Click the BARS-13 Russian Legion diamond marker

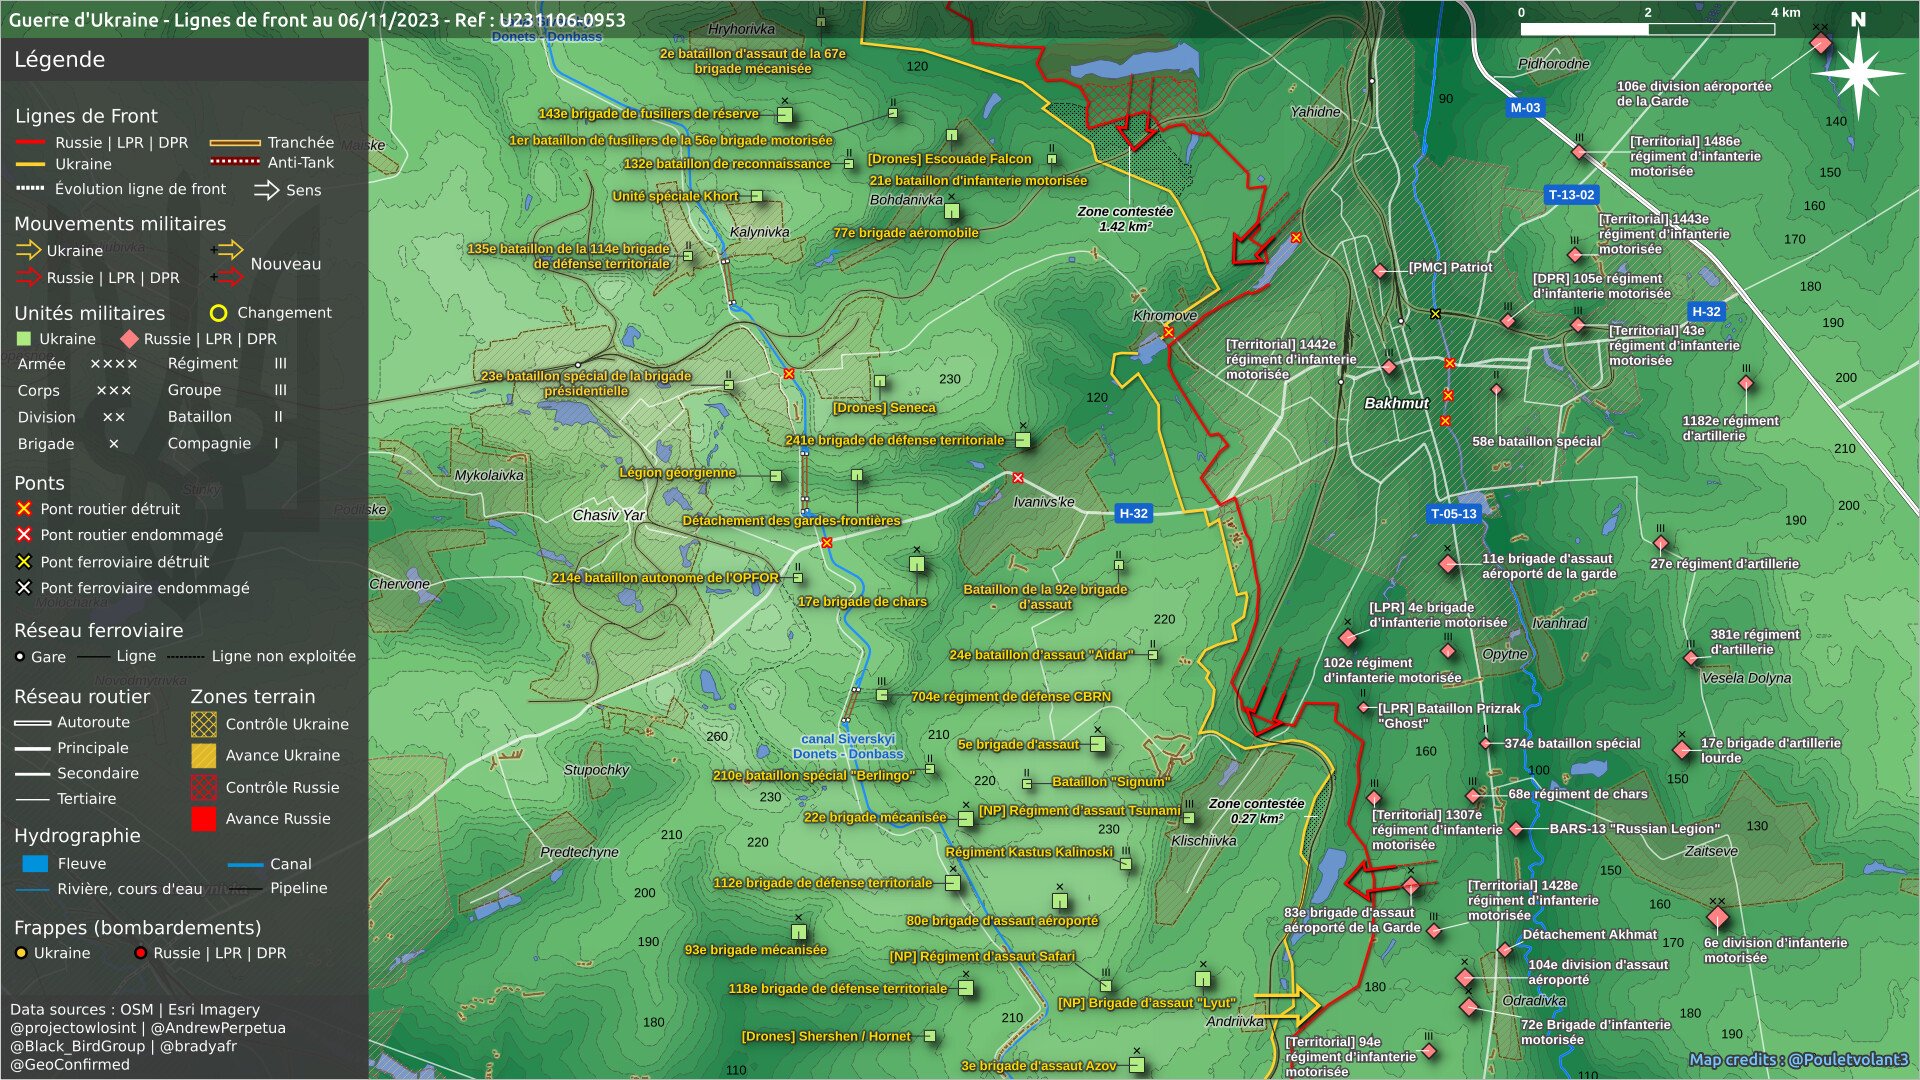click(1516, 829)
